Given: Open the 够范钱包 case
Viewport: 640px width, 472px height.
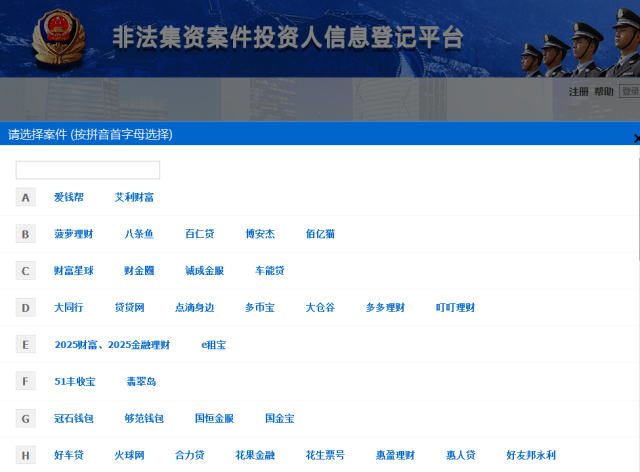Looking at the screenshot, I should pos(144,419).
